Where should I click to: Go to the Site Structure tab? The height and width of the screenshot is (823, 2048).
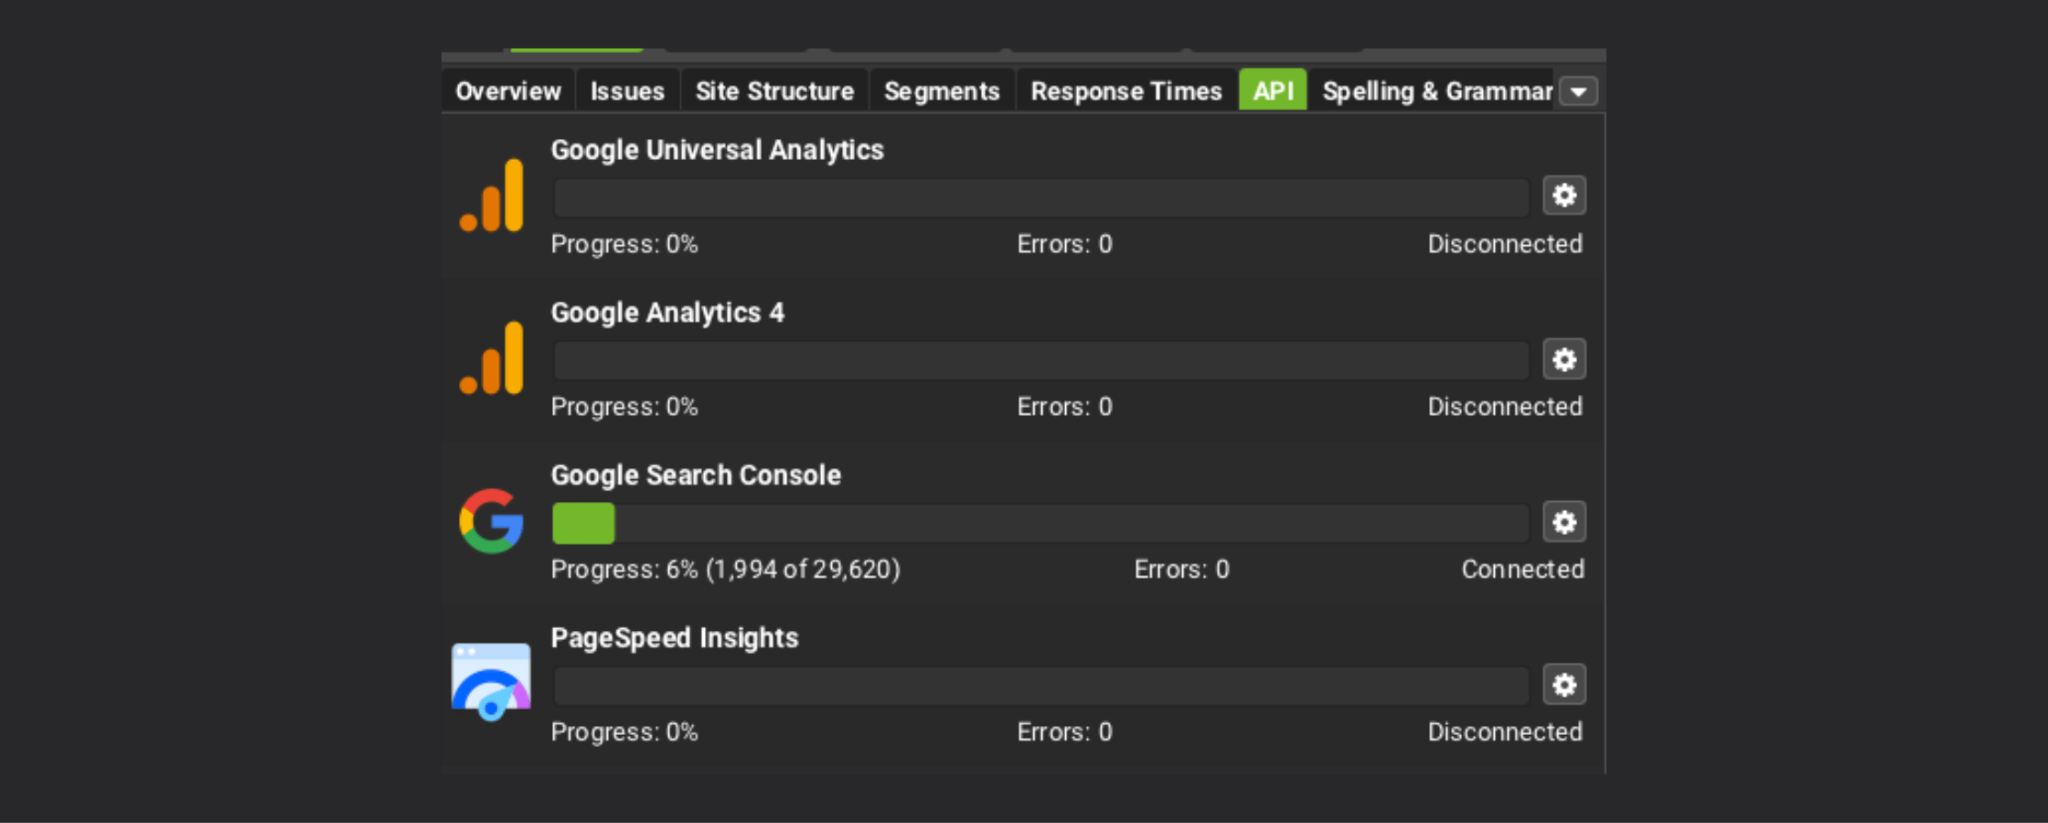[775, 91]
